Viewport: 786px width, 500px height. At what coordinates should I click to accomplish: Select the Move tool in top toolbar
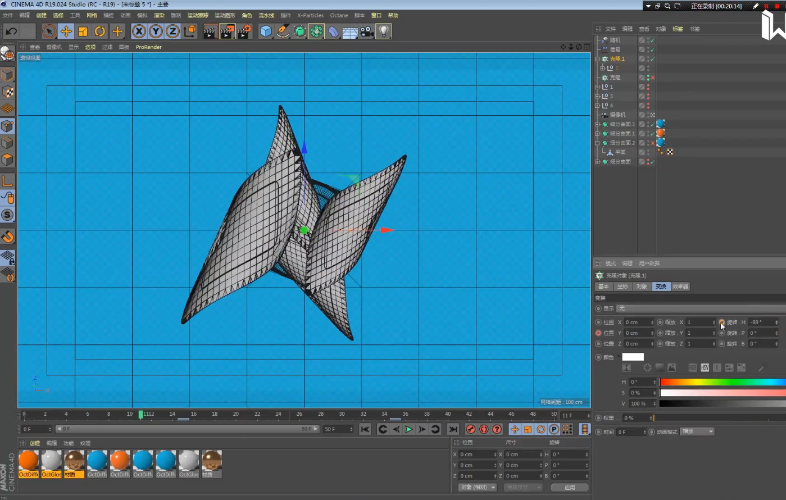pos(66,31)
